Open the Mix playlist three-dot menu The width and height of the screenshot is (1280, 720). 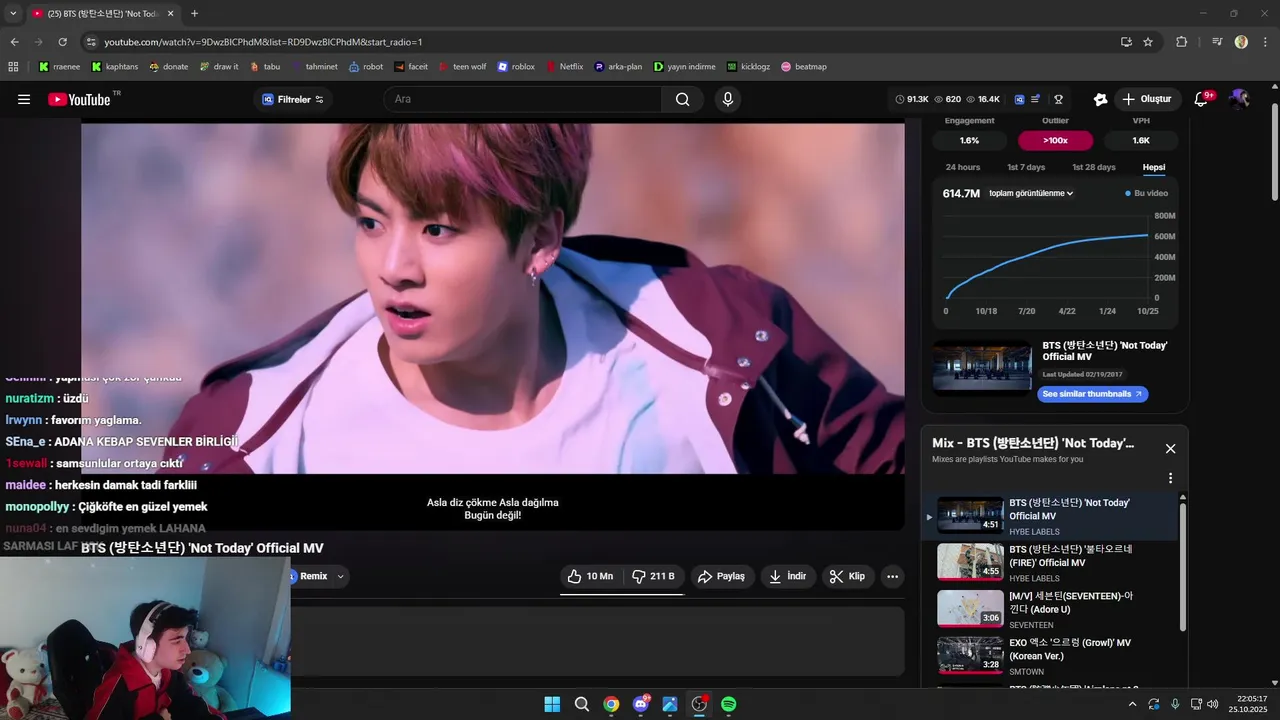click(x=1170, y=478)
